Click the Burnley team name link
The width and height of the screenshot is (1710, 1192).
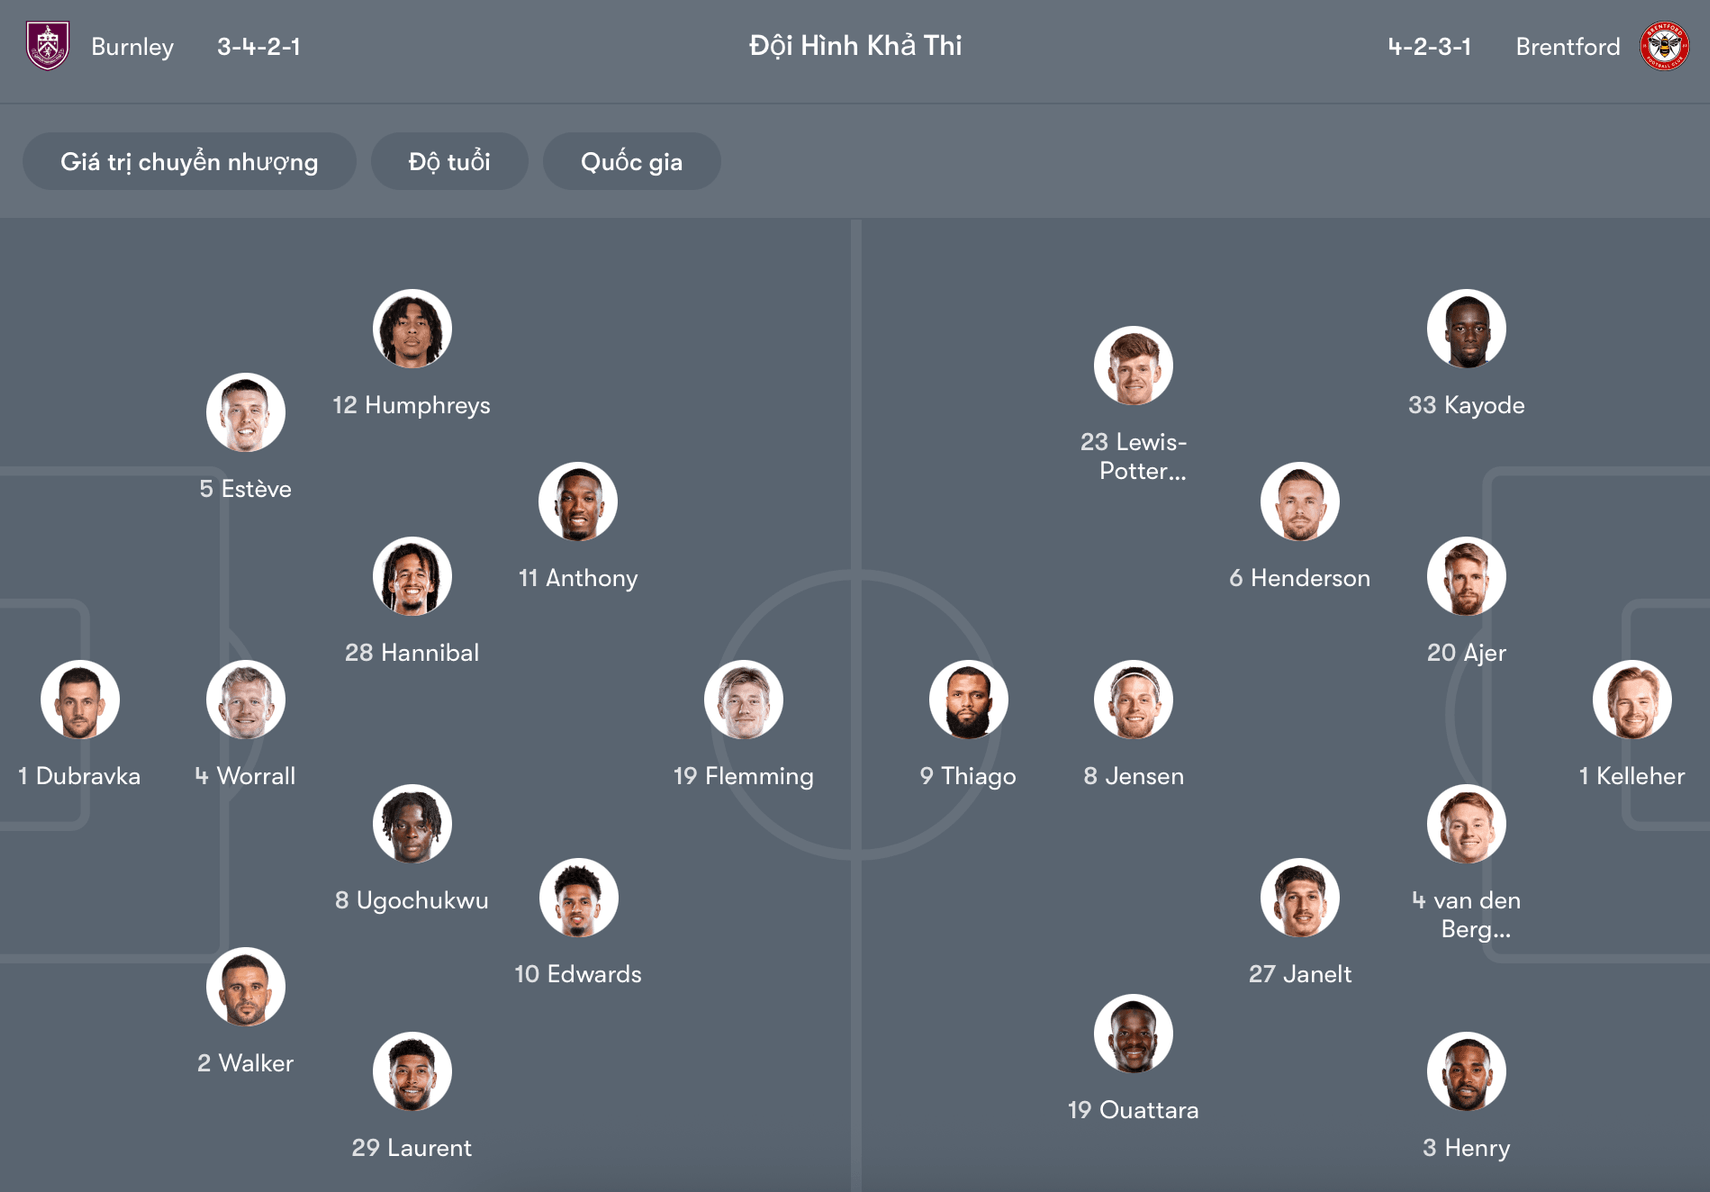coord(132,46)
